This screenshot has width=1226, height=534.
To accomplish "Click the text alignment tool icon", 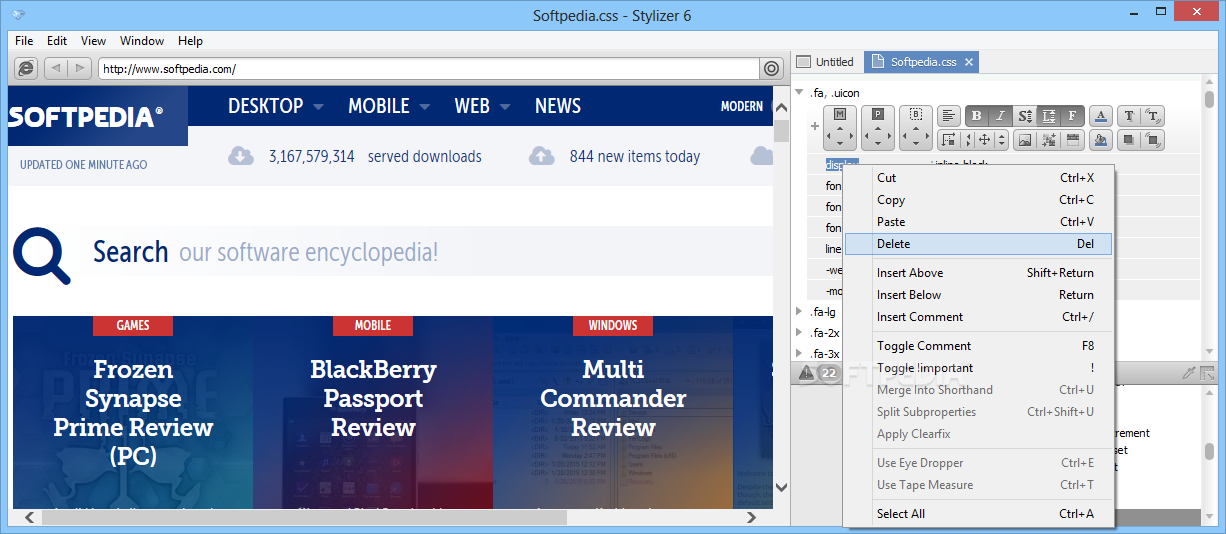I will pos(949,115).
